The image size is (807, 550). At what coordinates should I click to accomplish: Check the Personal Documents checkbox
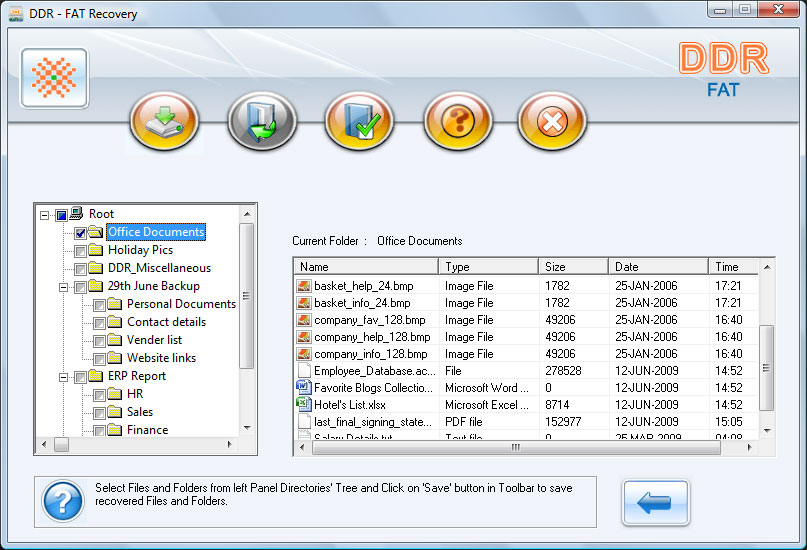[99, 305]
